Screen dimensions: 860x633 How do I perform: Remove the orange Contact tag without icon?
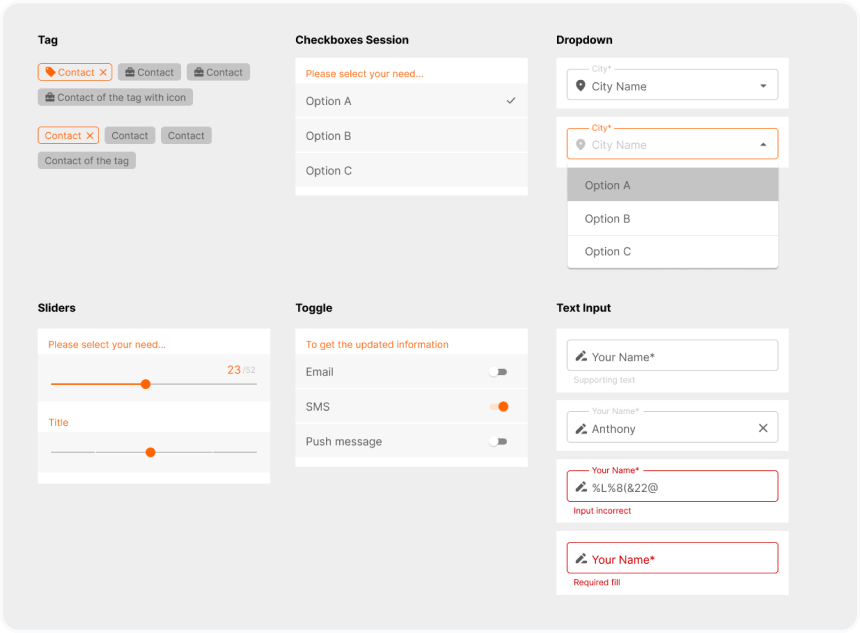(x=90, y=136)
